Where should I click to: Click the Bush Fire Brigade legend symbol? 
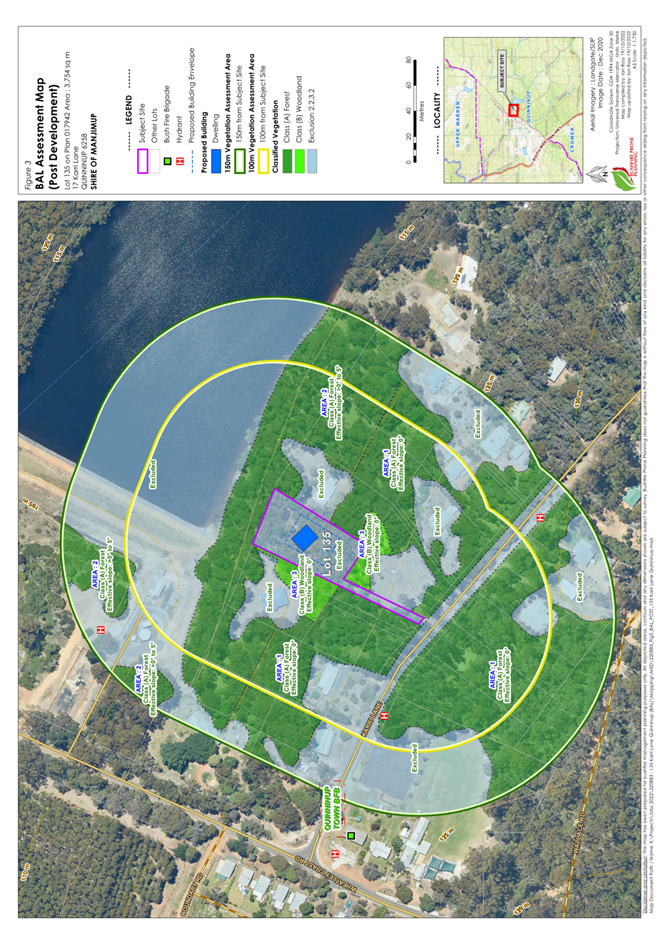(168, 162)
